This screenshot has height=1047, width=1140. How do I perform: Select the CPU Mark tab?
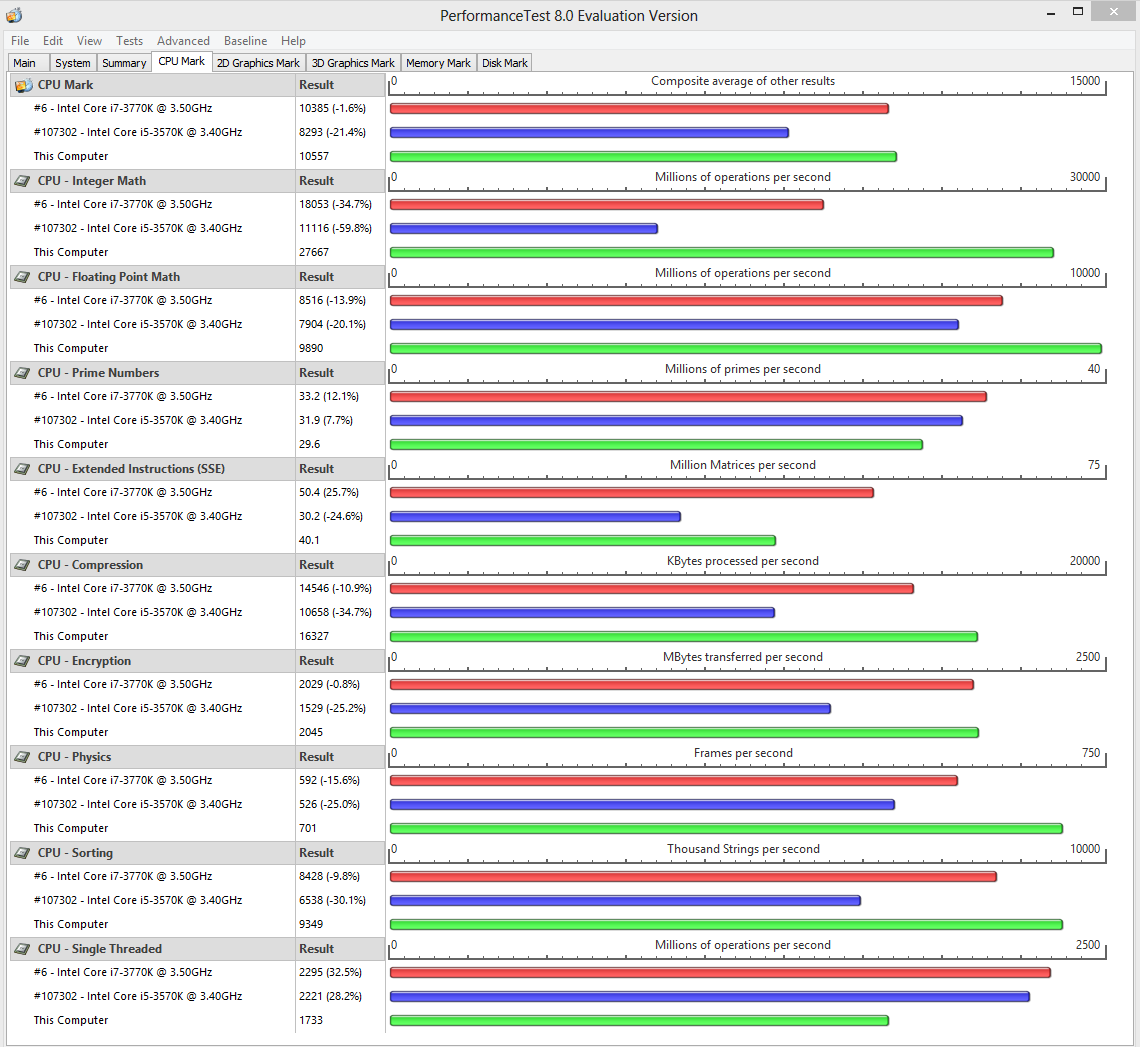(182, 62)
